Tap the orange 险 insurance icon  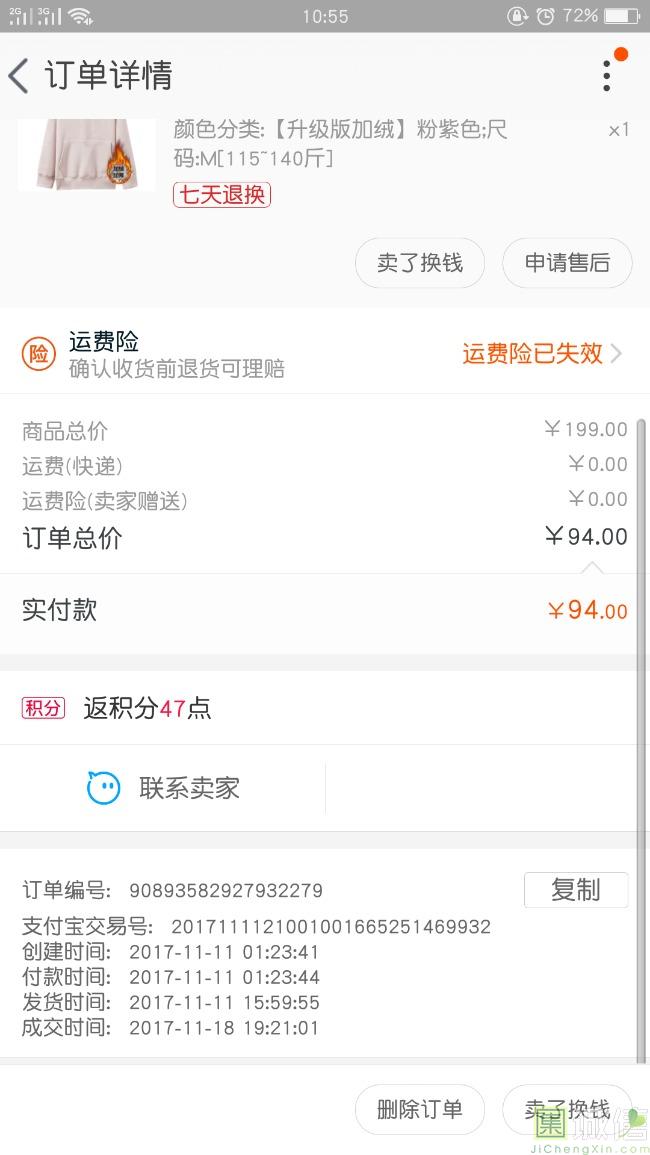point(39,354)
